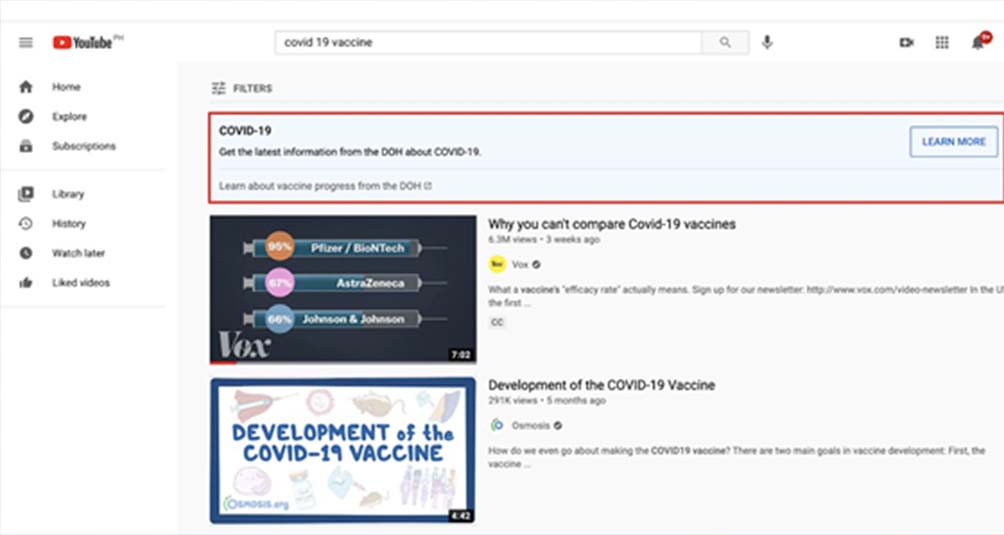Click the search box with 'covid 19 vaccine'
The width and height of the screenshot is (1004, 535).
(x=488, y=42)
